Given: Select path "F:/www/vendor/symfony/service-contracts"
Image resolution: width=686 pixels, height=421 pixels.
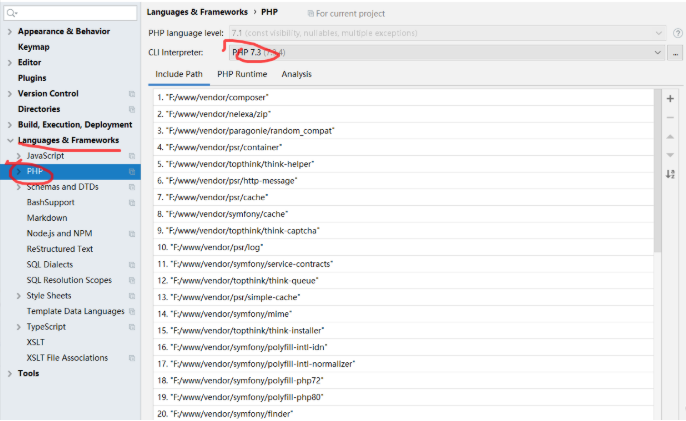Looking at the screenshot, I should click(403, 264).
